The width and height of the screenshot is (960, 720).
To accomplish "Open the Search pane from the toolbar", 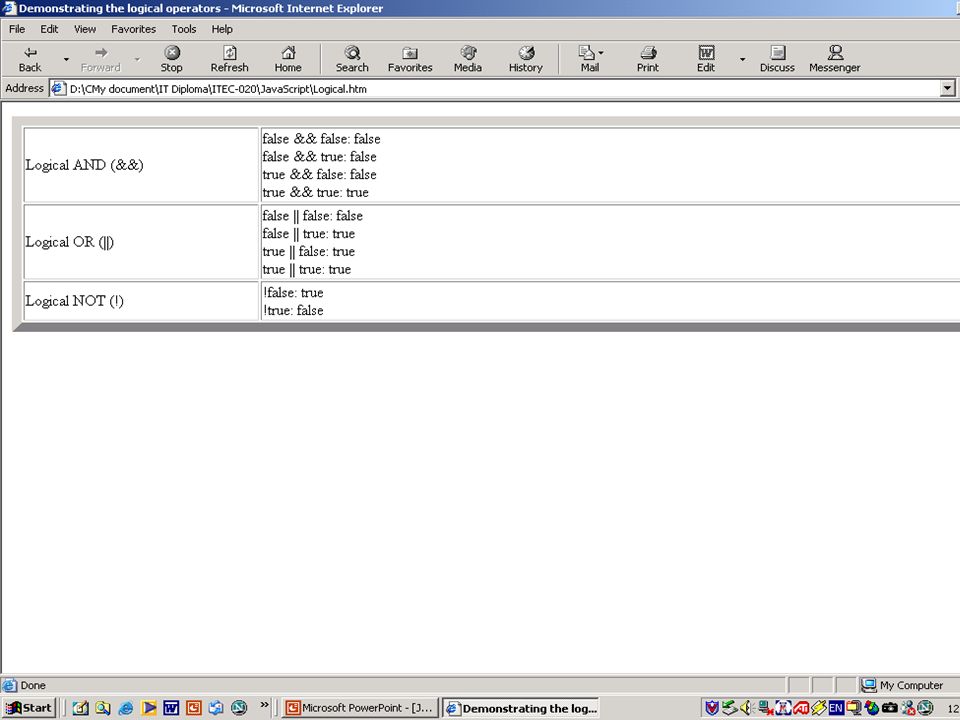I will [352, 59].
